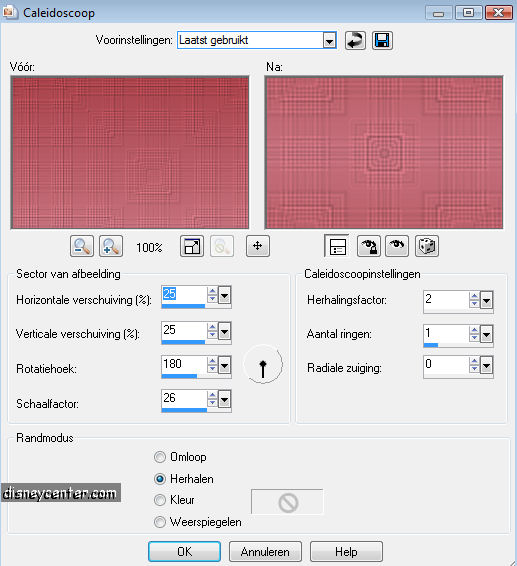Select the Omloop radio button

pyautogui.click(x=160, y=457)
